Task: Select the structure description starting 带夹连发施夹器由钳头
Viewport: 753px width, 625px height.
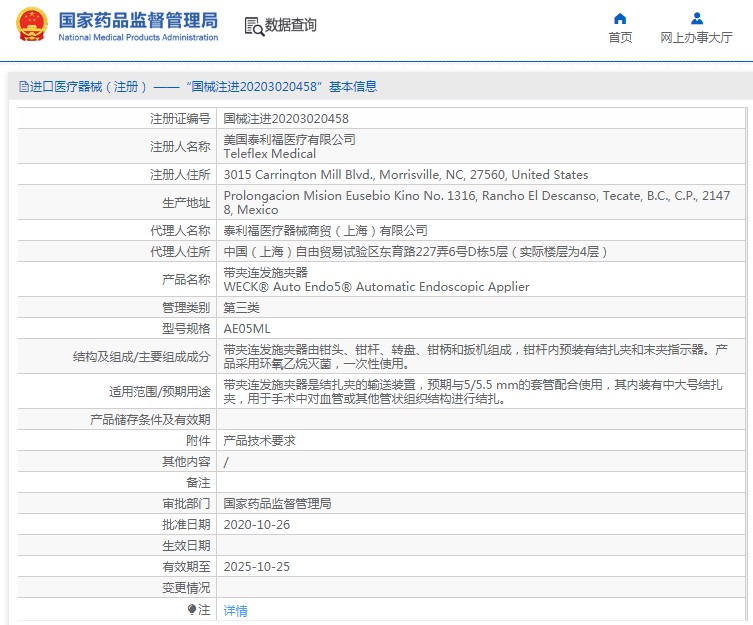Action: click(x=475, y=356)
